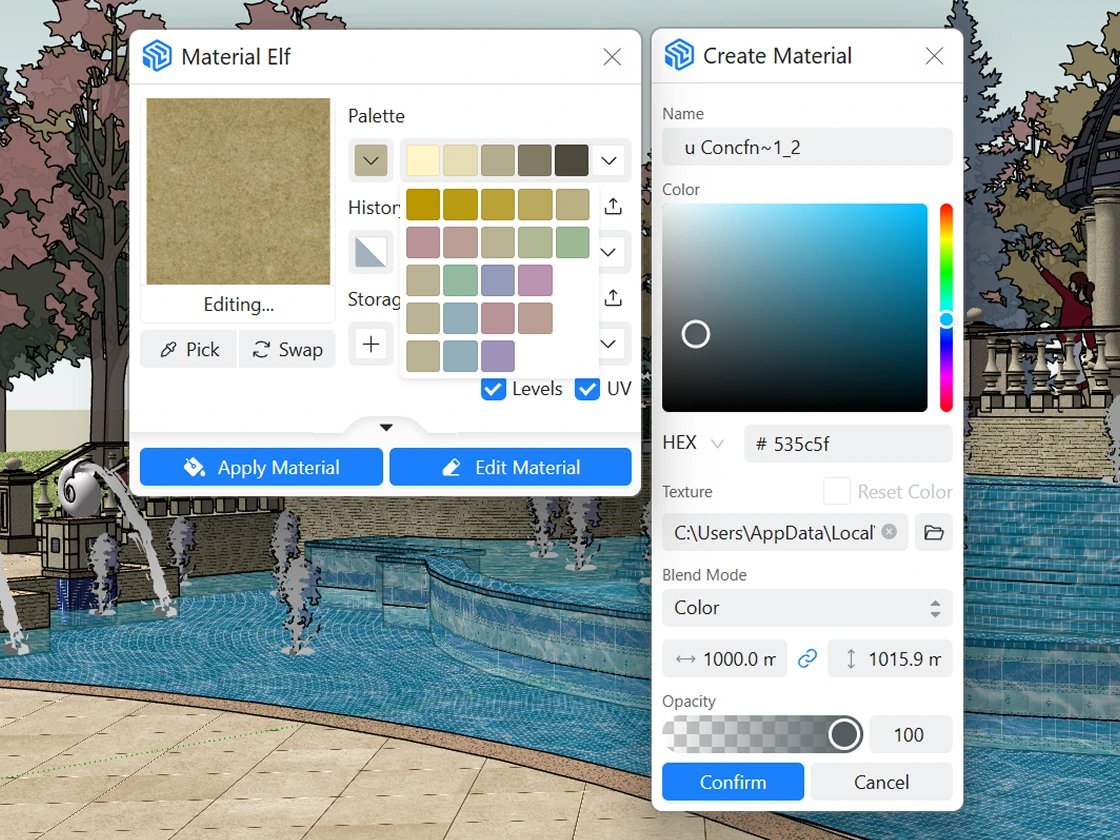1120x840 pixels.
Task: Enable the Reset Color checkbox
Action: tap(836, 491)
